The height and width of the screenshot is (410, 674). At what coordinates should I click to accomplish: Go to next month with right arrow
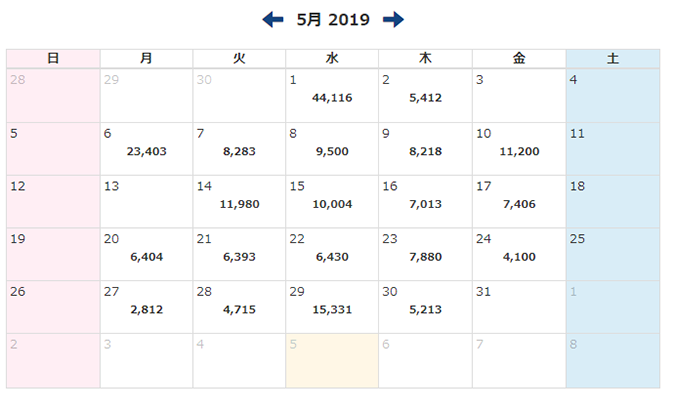[x=393, y=19]
